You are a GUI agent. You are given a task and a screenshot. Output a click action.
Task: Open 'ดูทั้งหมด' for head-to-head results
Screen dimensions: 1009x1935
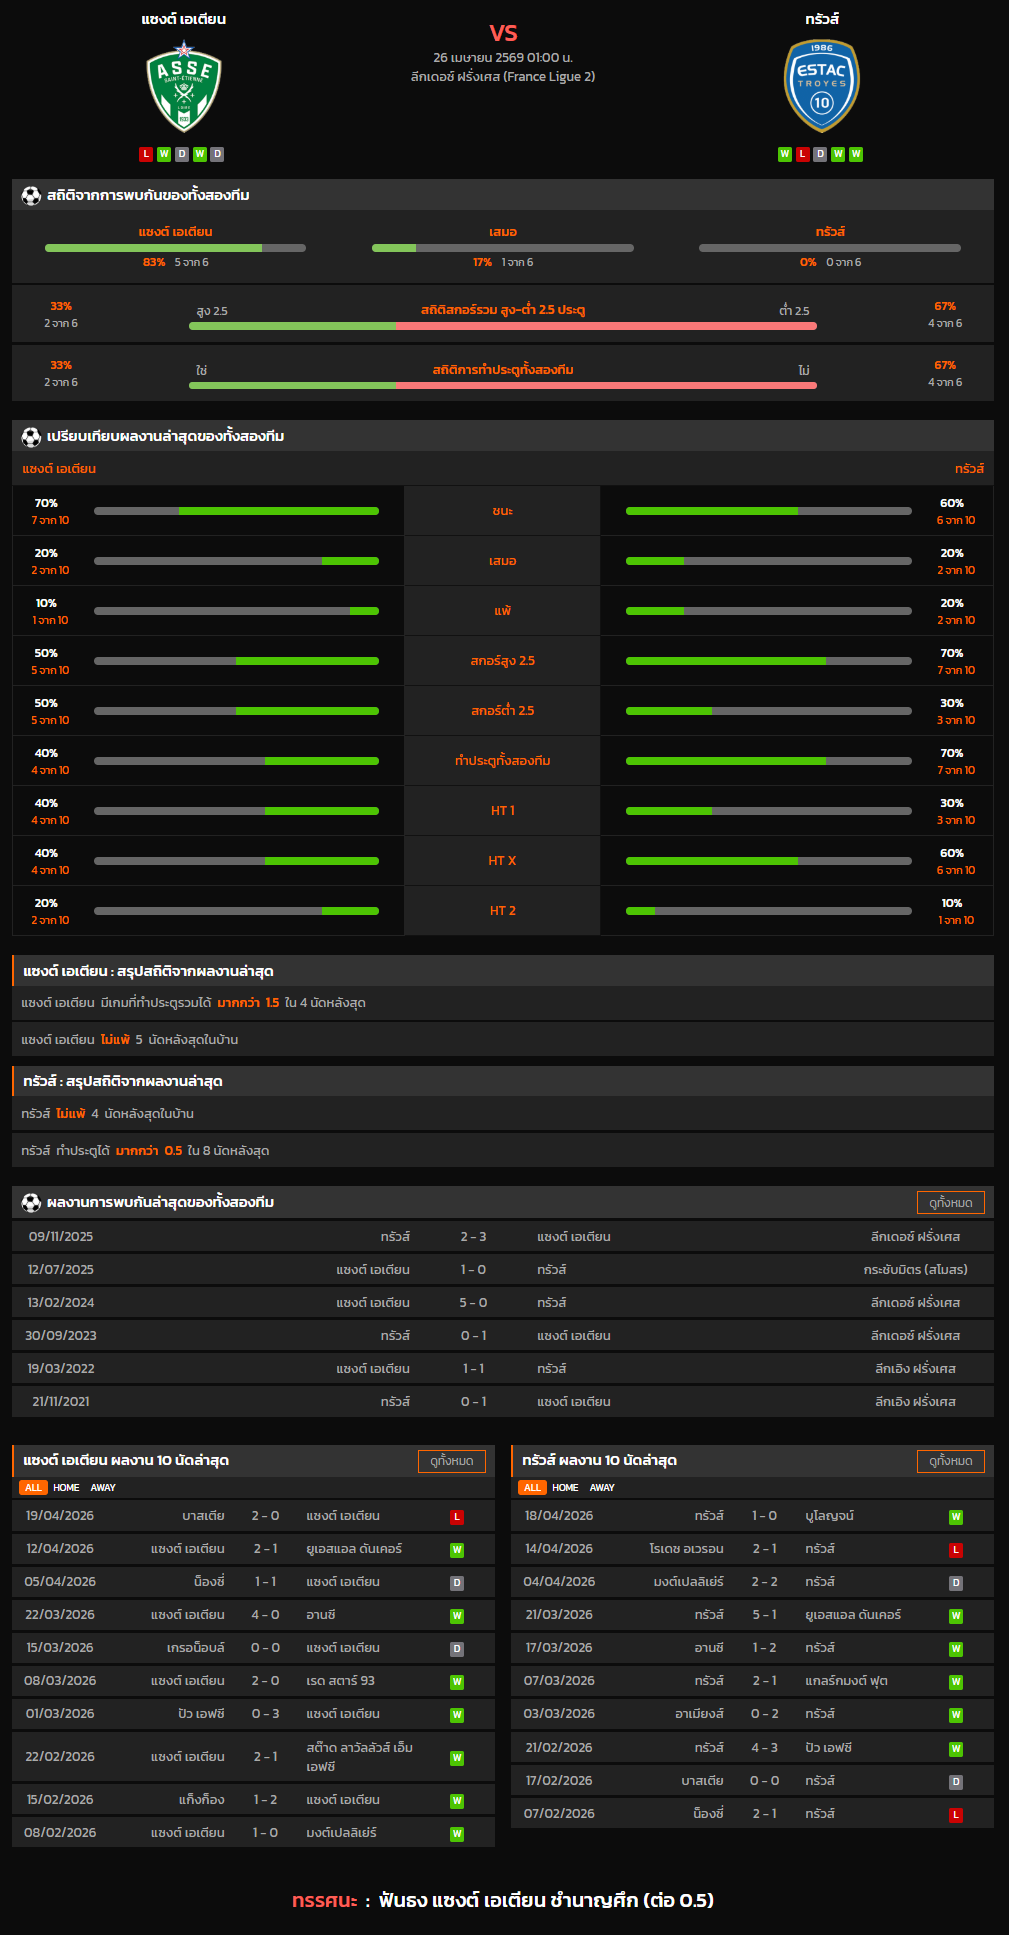950,1203
